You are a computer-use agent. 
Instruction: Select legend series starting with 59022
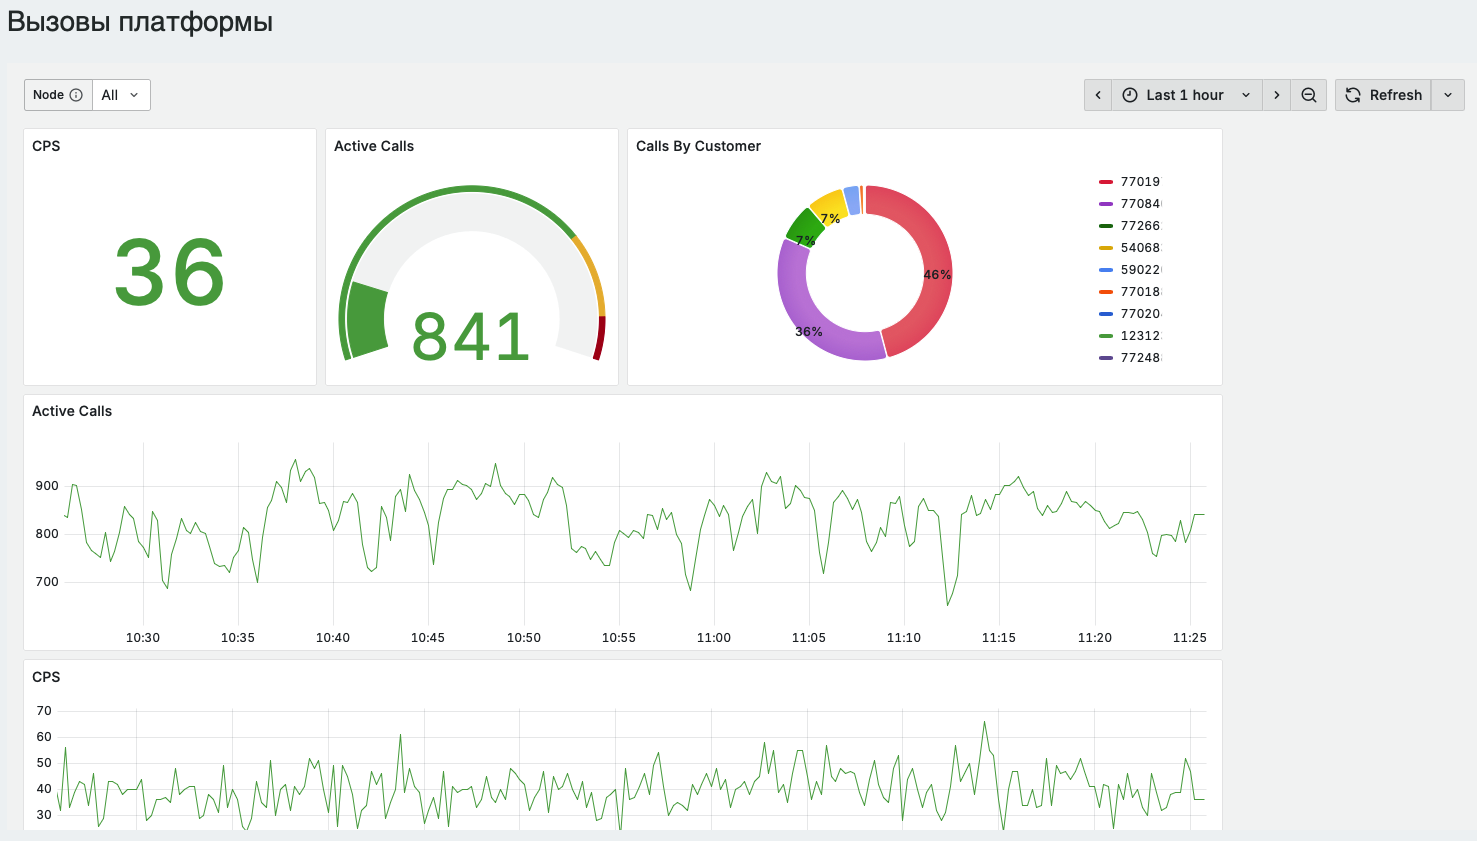[x=1140, y=270]
